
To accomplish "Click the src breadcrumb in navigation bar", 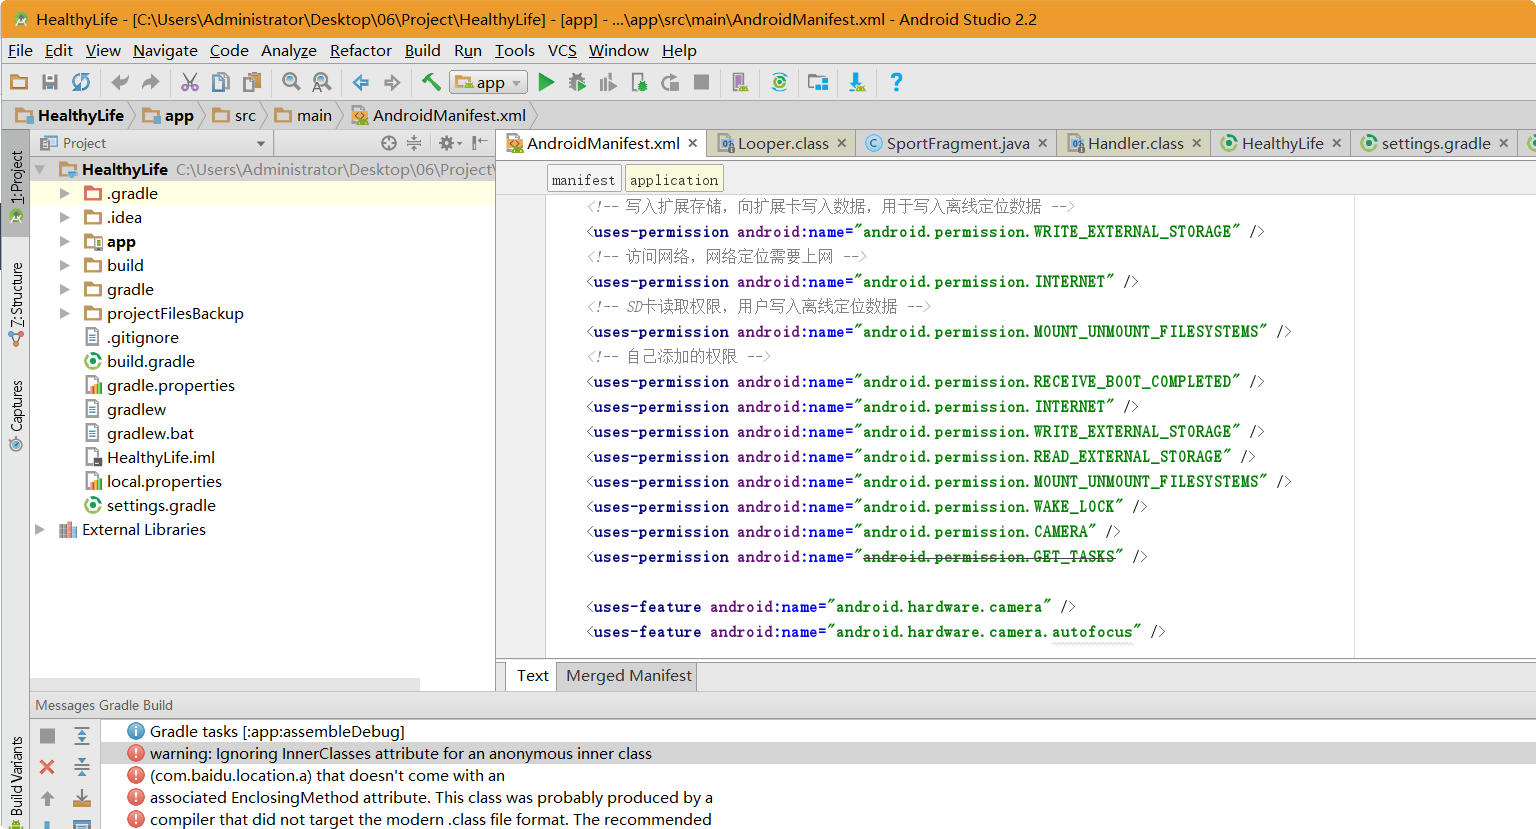I will coord(235,115).
